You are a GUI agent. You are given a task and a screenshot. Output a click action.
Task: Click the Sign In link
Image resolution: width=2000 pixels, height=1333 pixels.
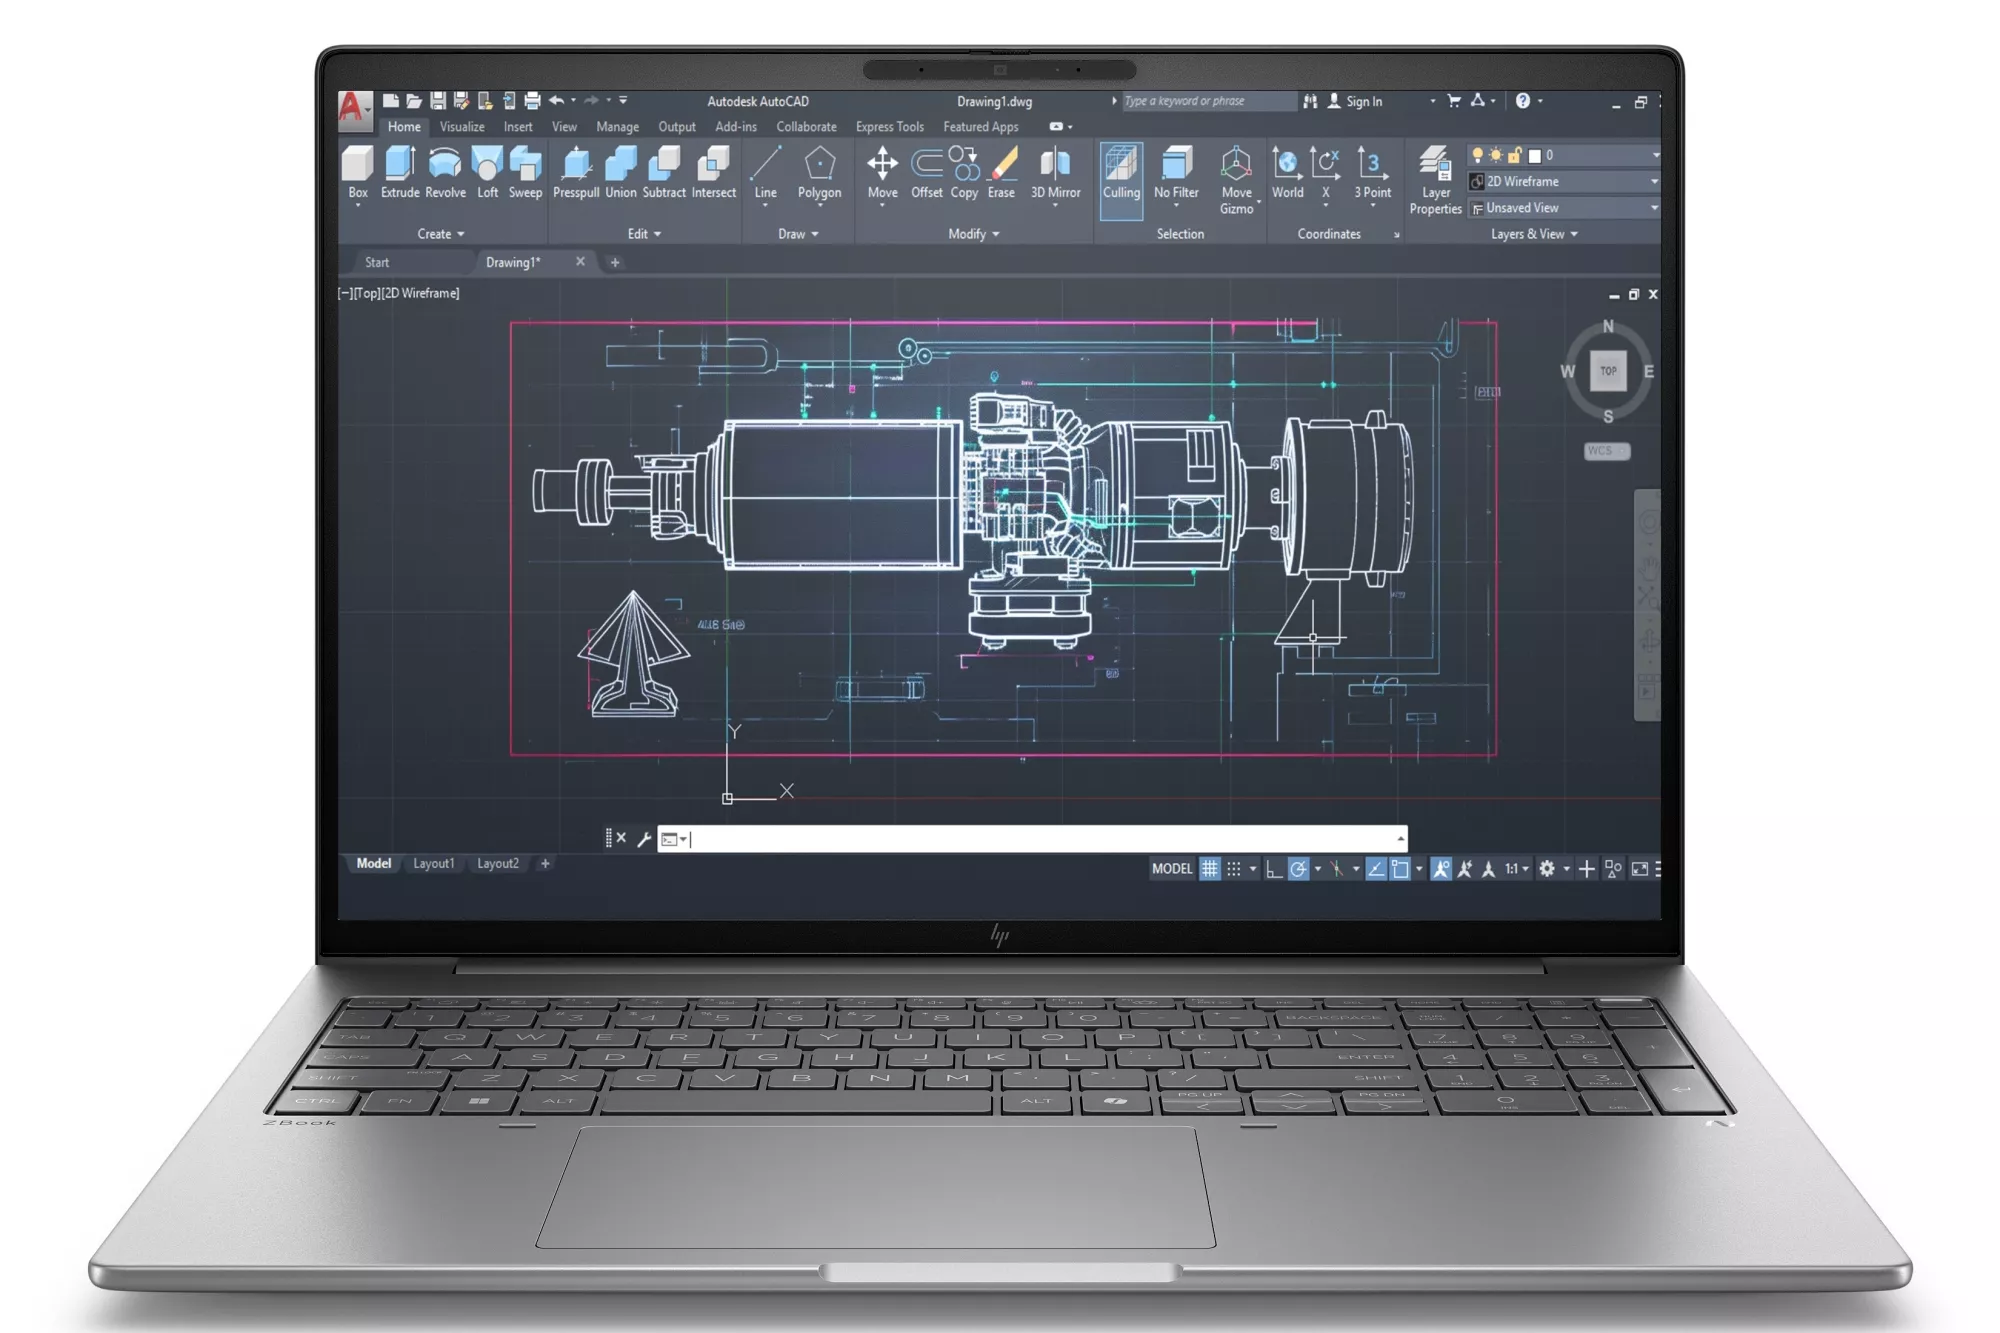click(1364, 101)
